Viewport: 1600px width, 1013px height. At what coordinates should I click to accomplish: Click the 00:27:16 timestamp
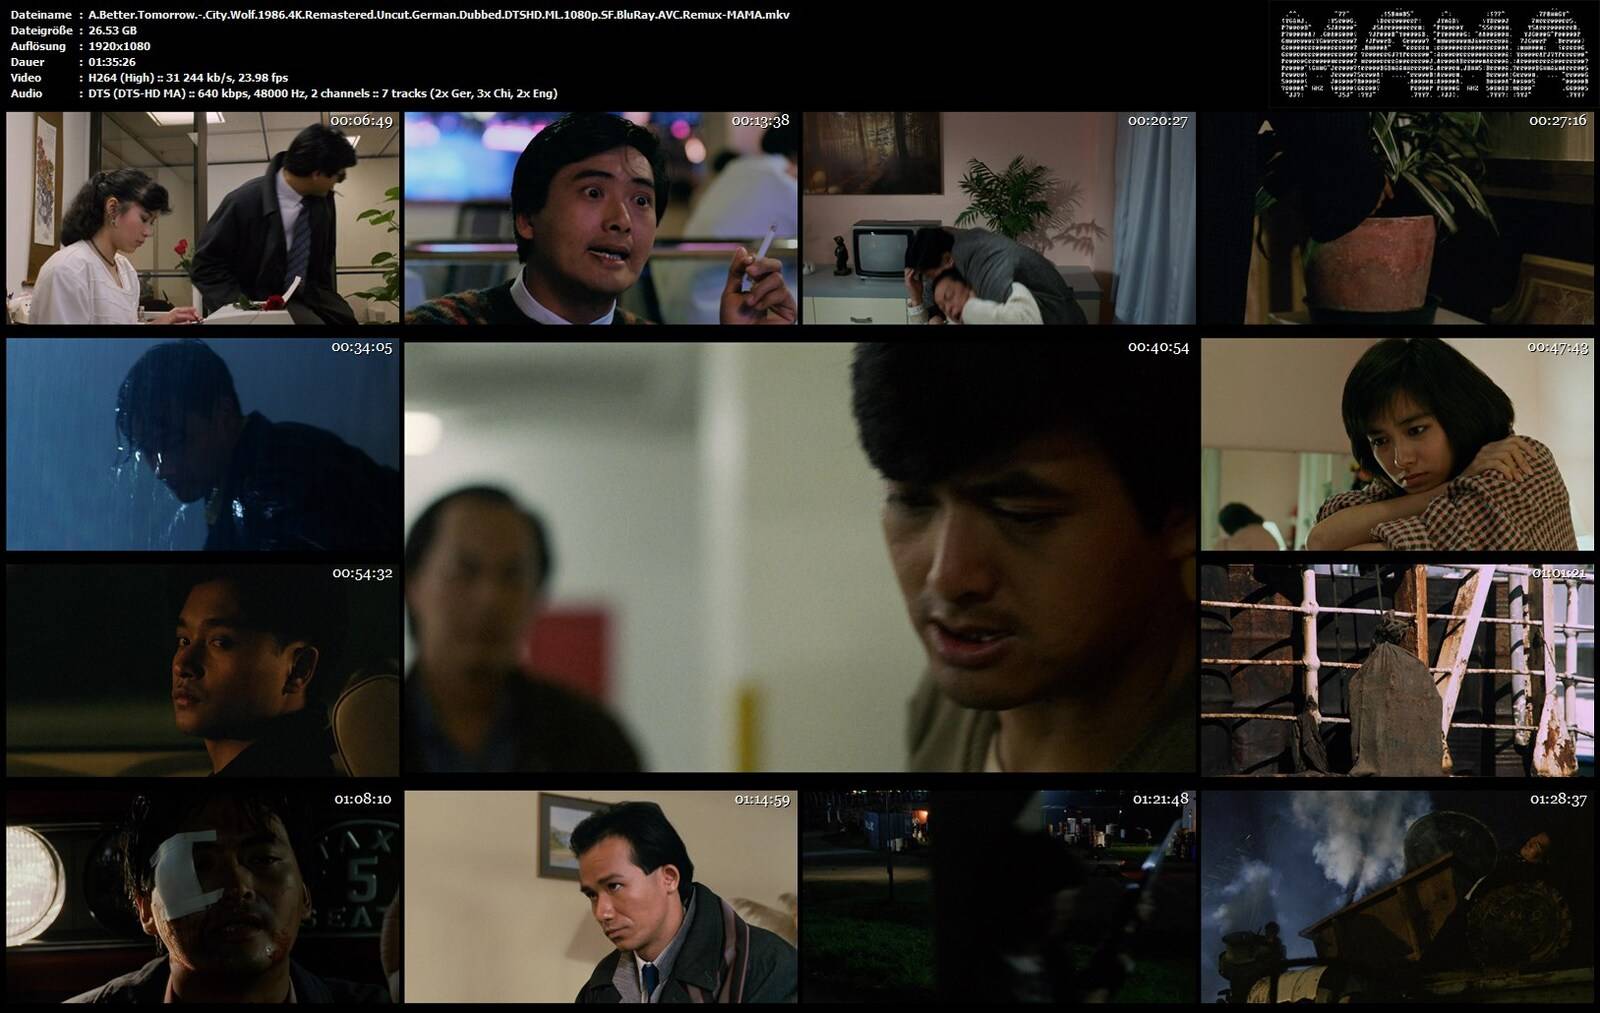(1557, 121)
